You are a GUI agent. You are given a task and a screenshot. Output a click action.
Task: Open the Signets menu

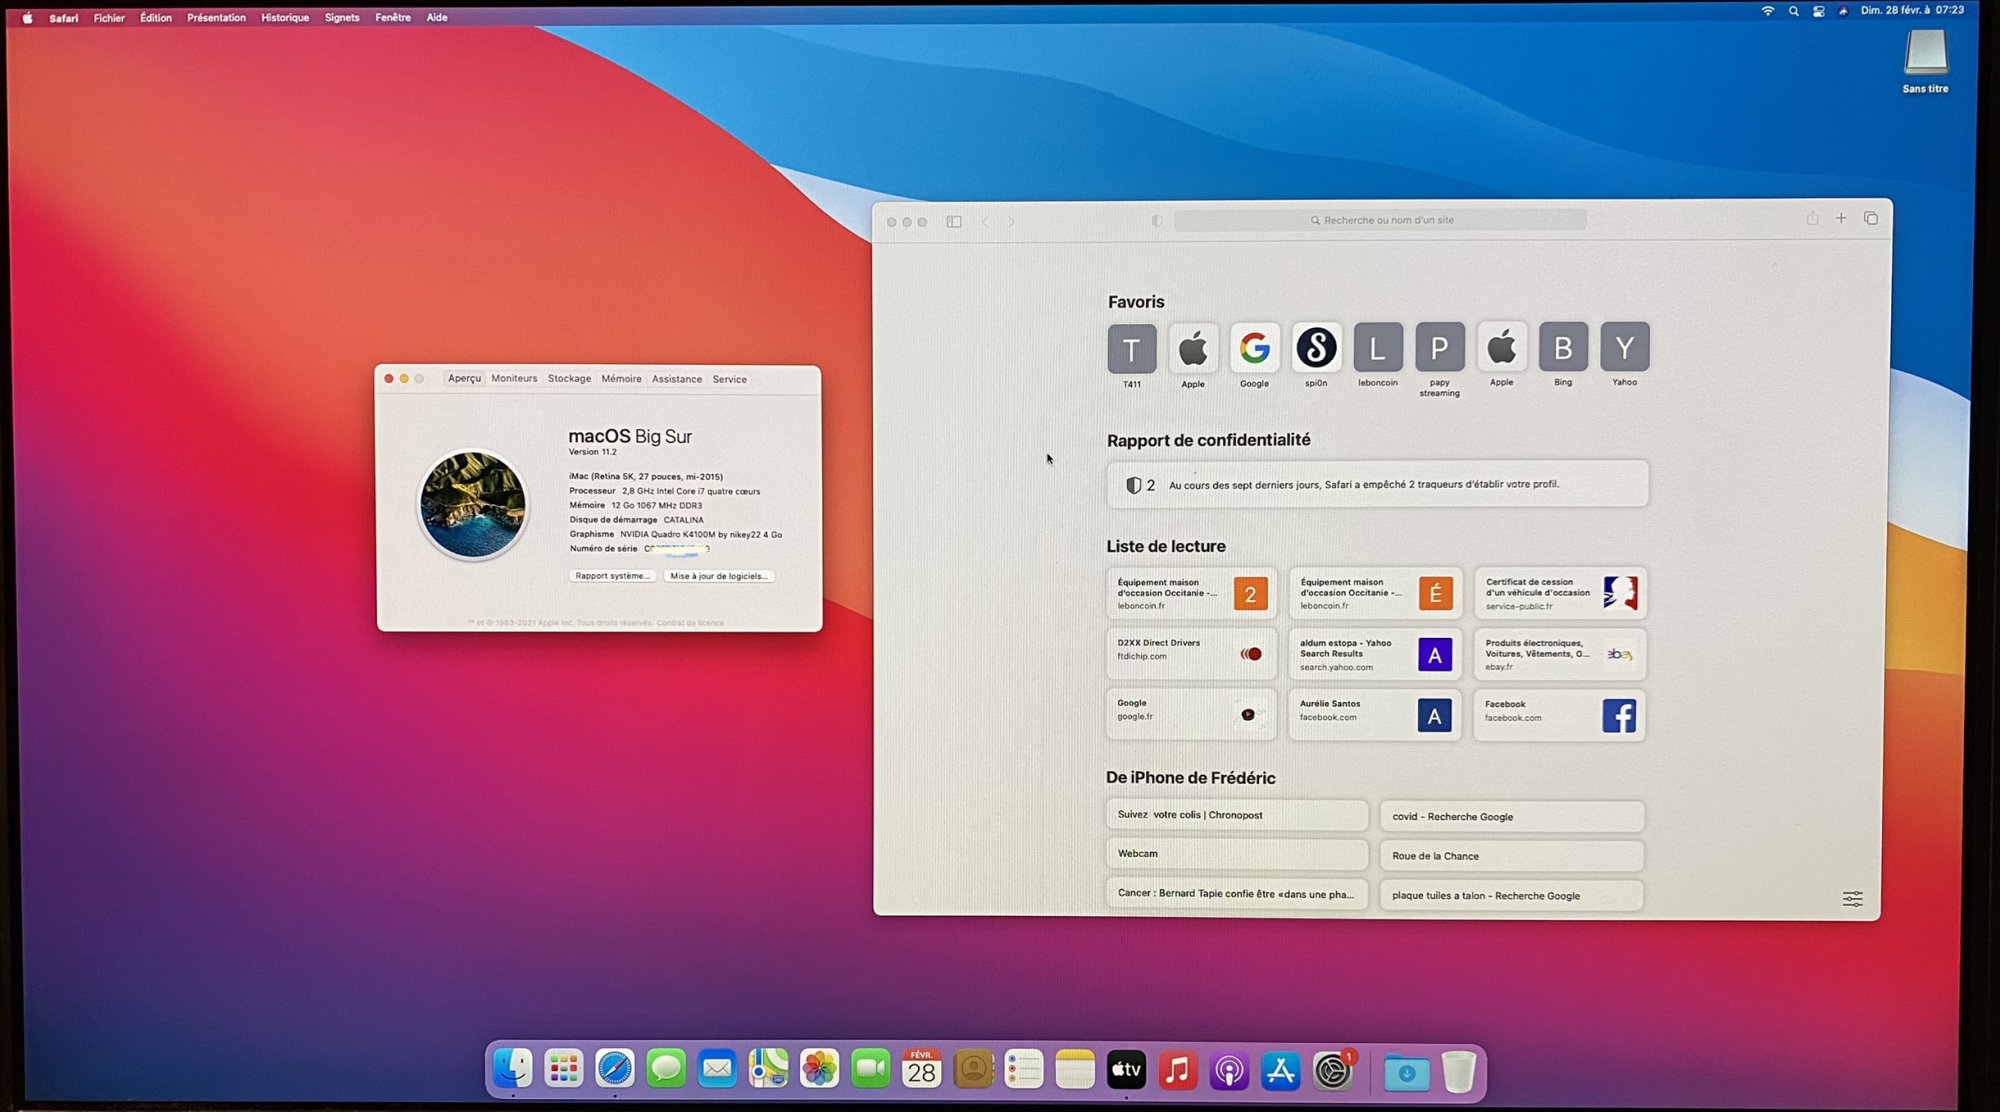[x=342, y=18]
